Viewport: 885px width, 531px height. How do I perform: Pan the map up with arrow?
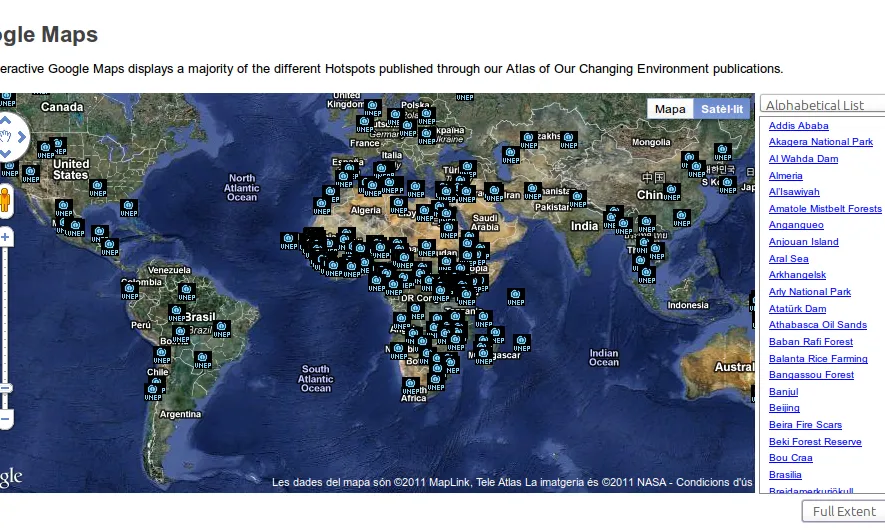5,120
